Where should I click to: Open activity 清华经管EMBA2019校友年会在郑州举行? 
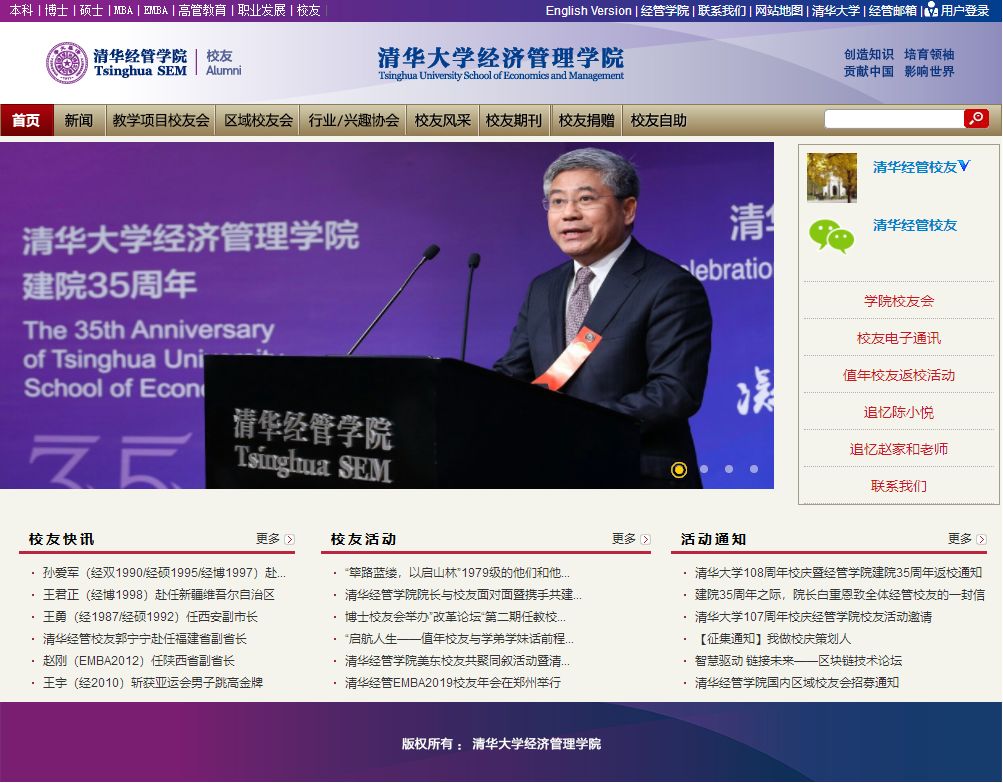pyautogui.click(x=453, y=683)
